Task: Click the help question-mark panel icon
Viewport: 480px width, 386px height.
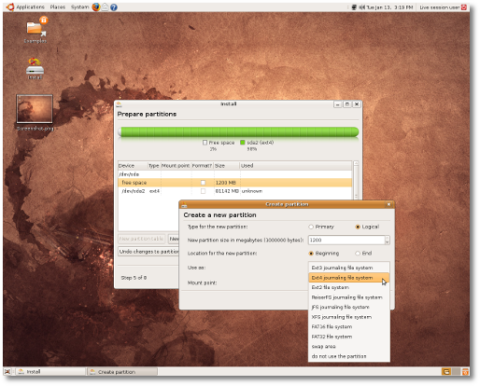Action: (114, 7)
